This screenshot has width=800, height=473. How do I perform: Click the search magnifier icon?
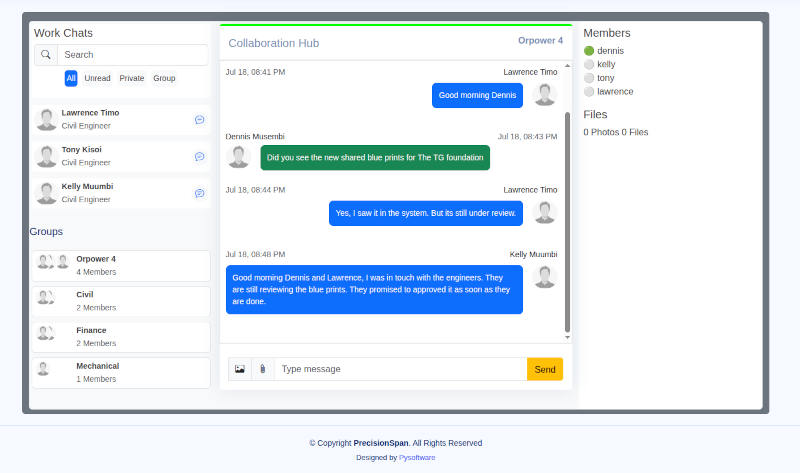(46, 55)
